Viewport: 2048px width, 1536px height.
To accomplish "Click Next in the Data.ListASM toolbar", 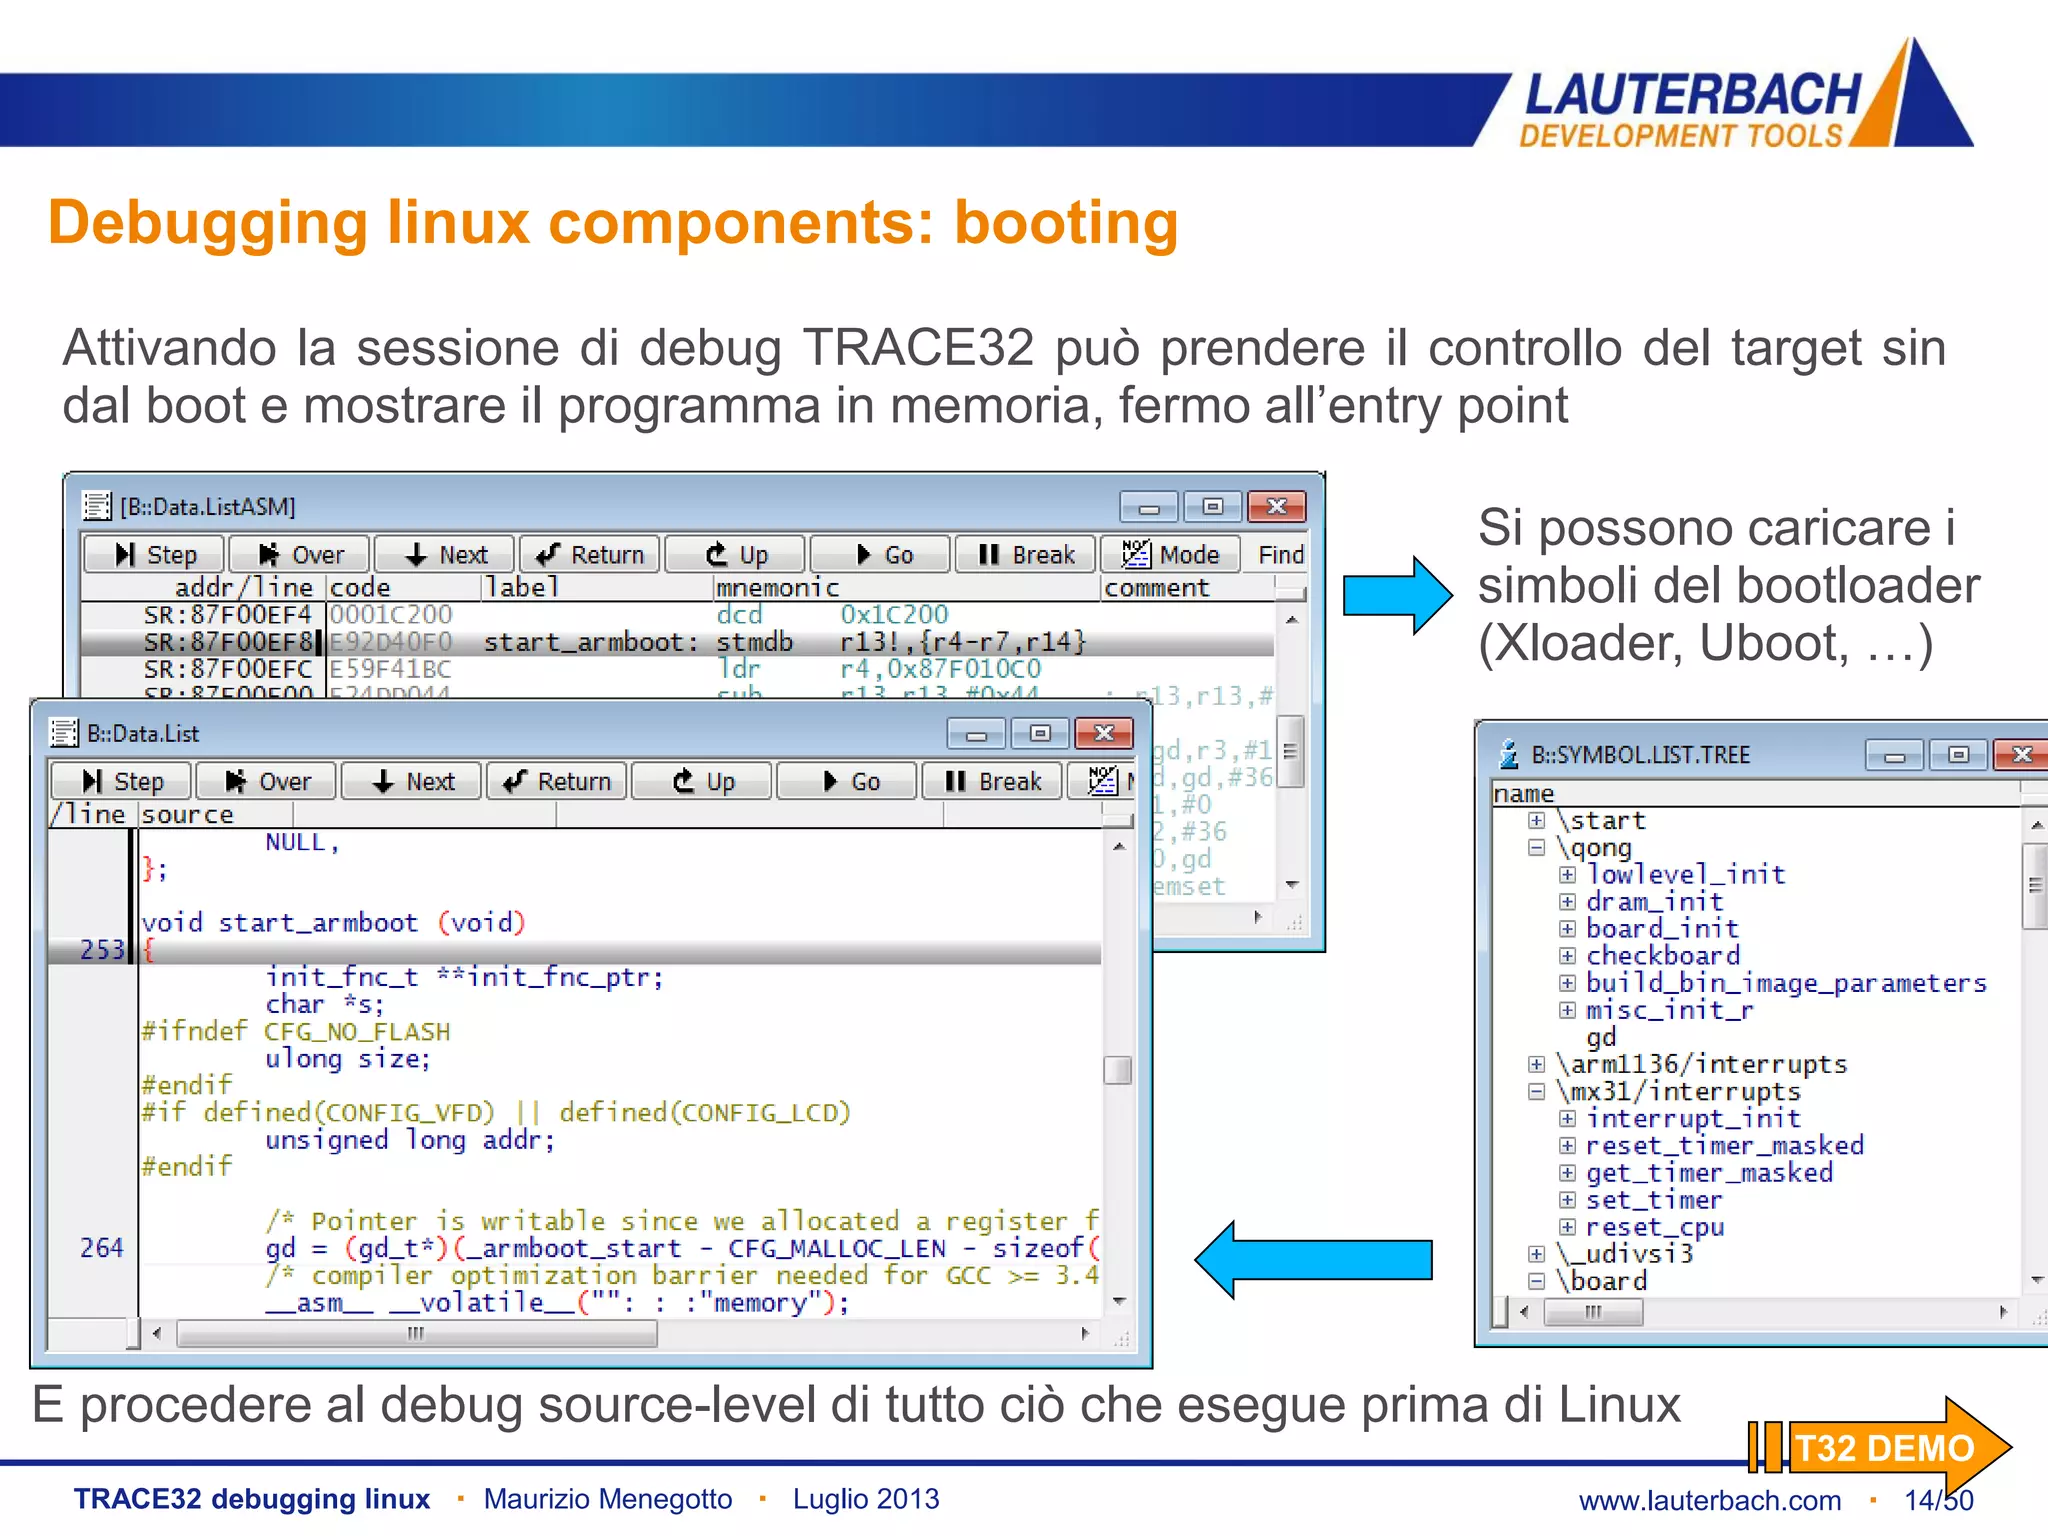I will [445, 554].
